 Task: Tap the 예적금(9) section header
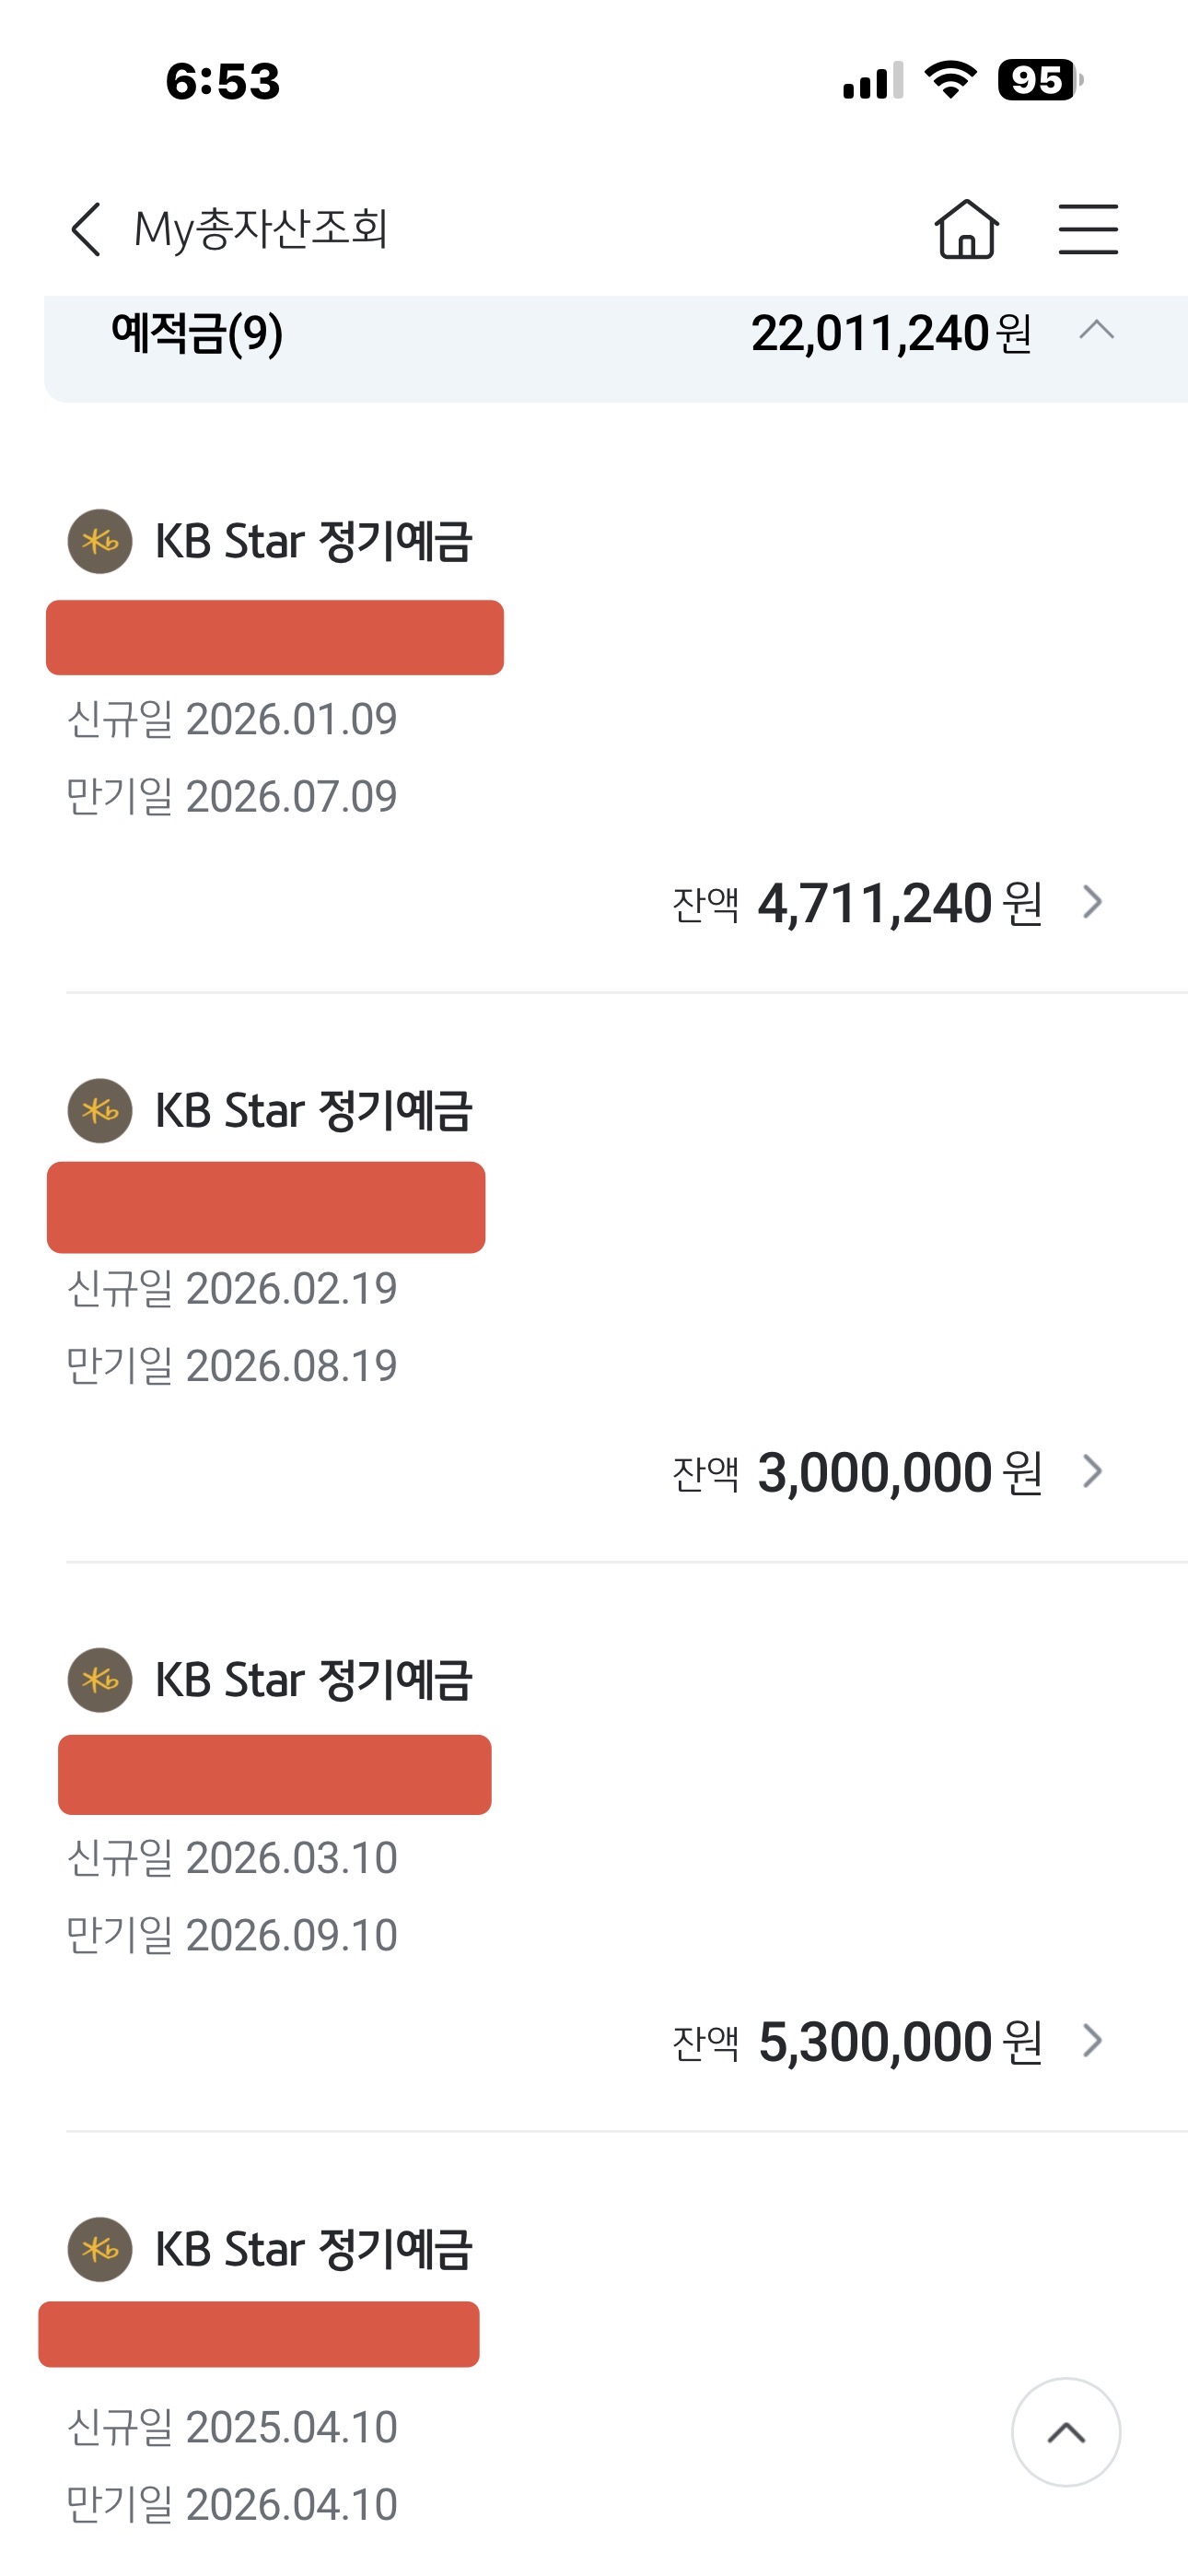(x=197, y=333)
